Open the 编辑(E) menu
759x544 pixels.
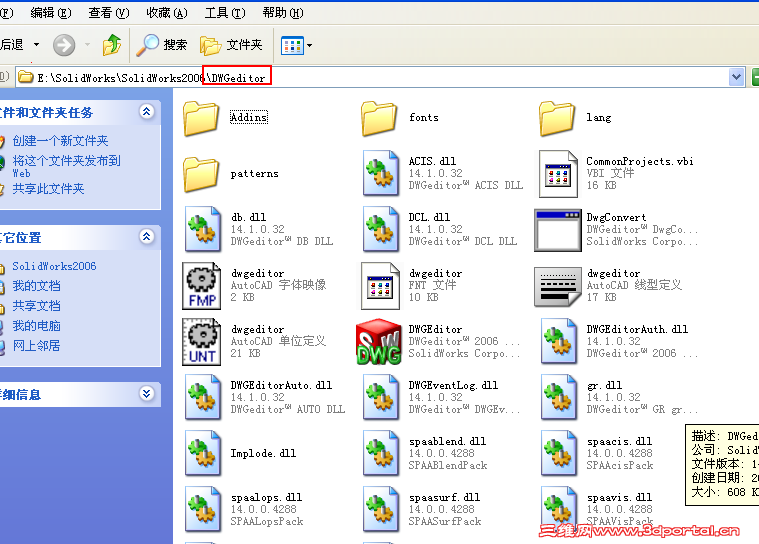click(x=51, y=13)
